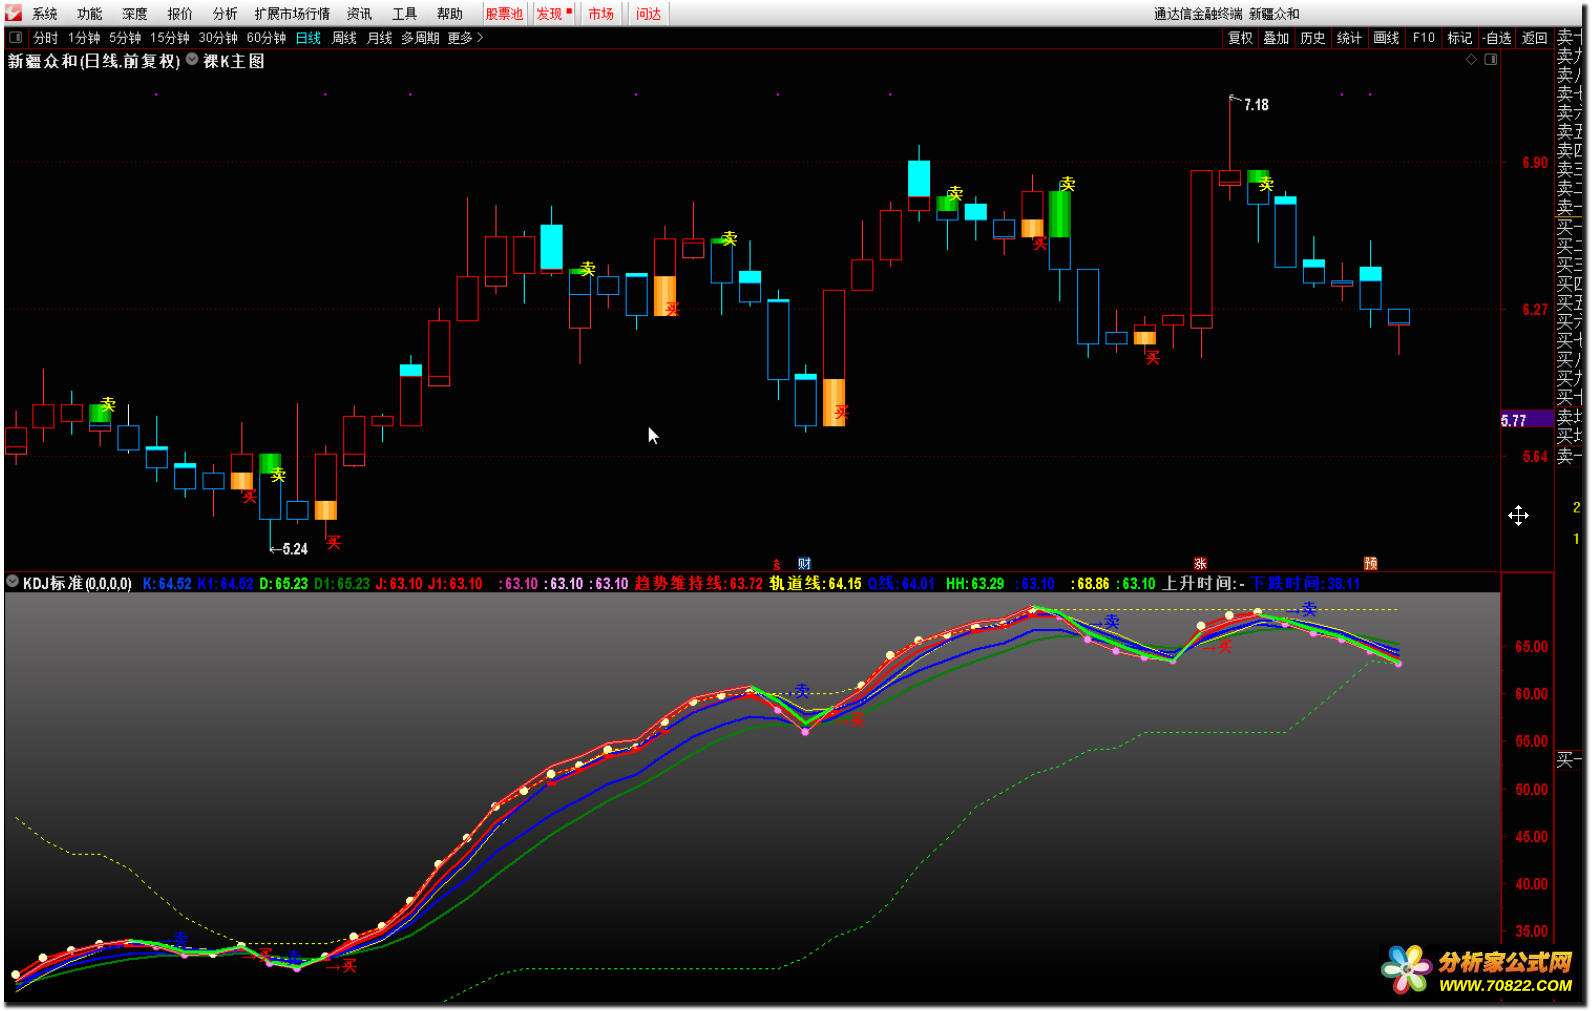Switch to 分时 intraday view

[x=46, y=38]
